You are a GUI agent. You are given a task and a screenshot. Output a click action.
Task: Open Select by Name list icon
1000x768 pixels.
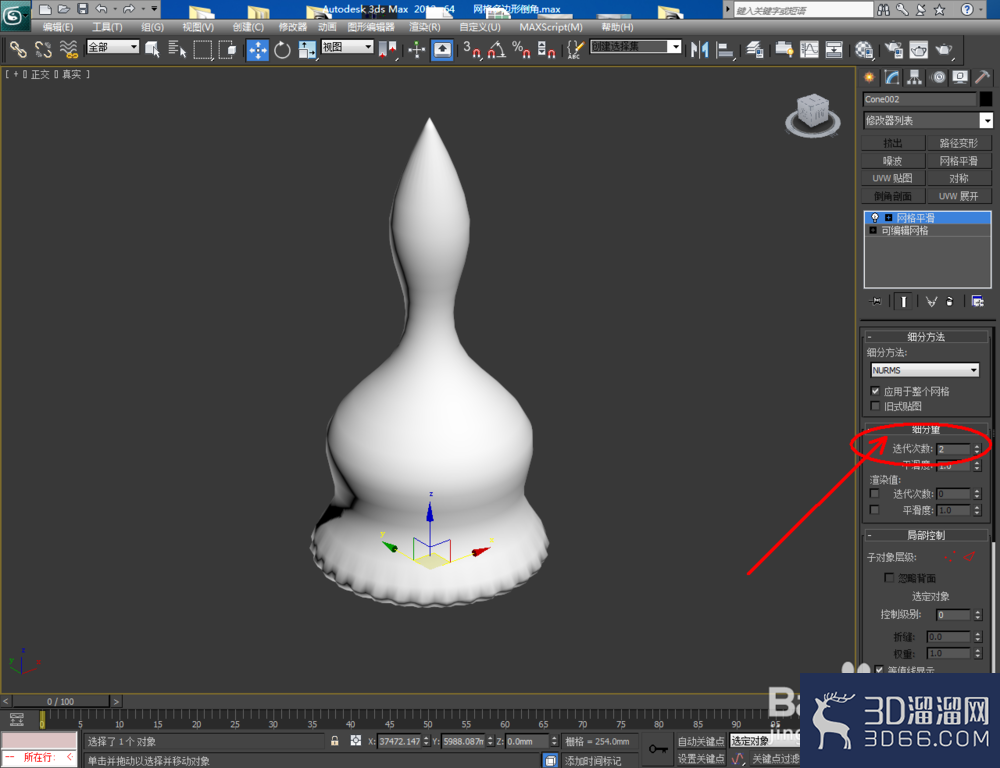tap(177, 49)
